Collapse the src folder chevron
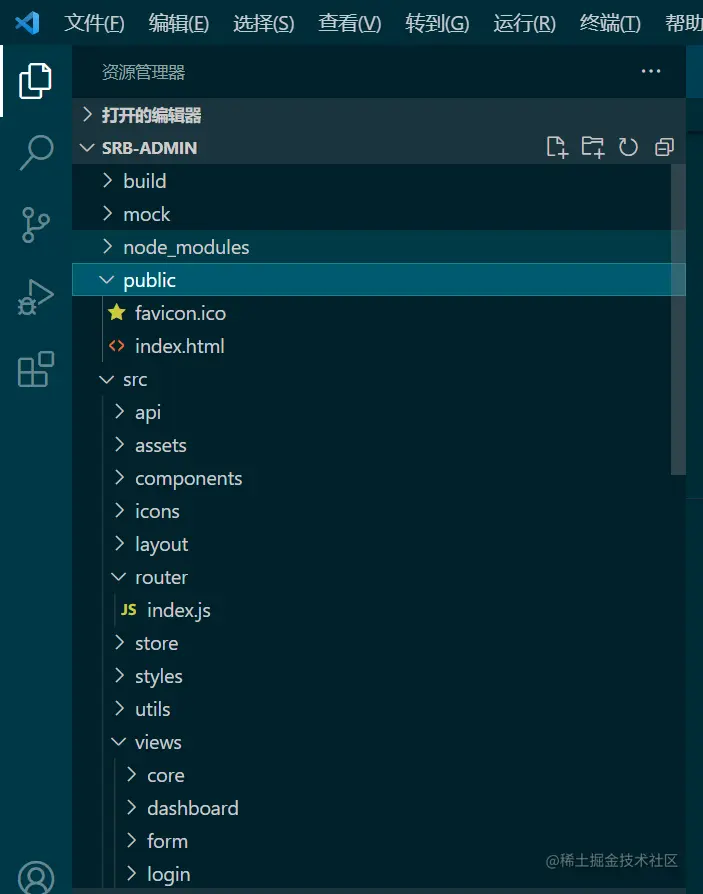The height and width of the screenshot is (894, 703). 107,379
